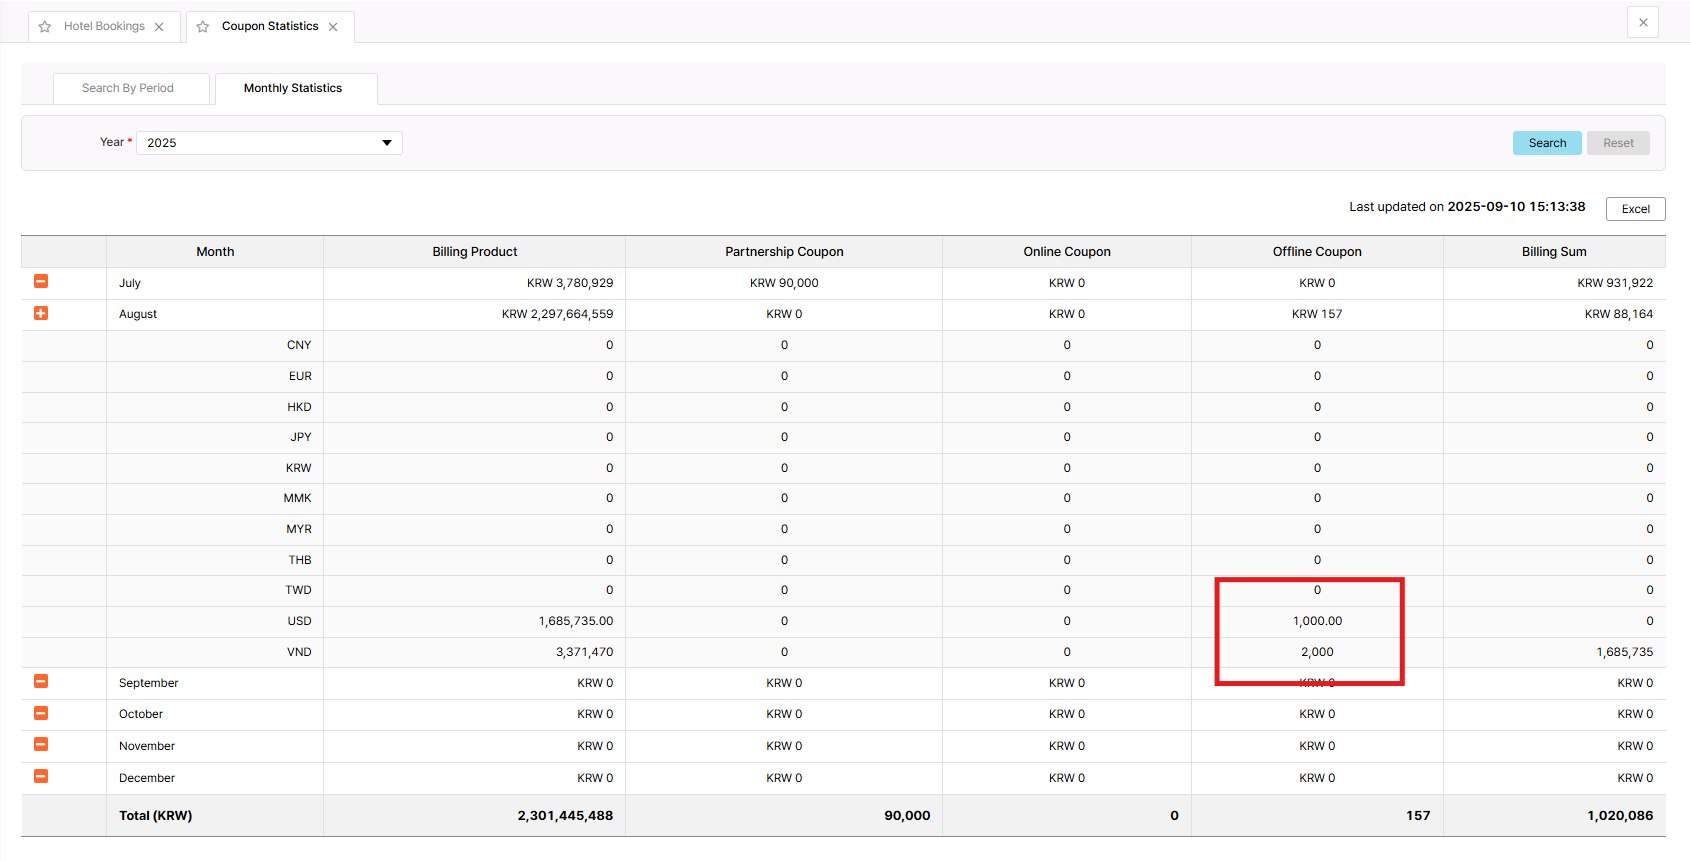Toggle the July row expander
This screenshot has height=861, width=1690.
(x=41, y=282)
